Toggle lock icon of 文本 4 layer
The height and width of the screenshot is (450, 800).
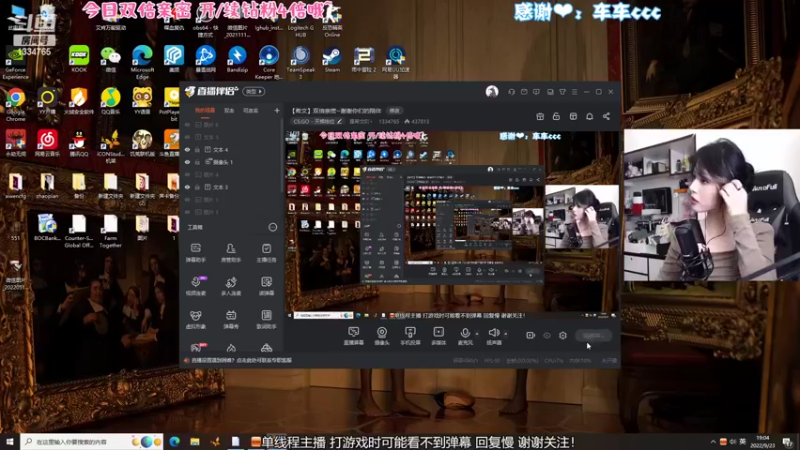tap(197, 149)
